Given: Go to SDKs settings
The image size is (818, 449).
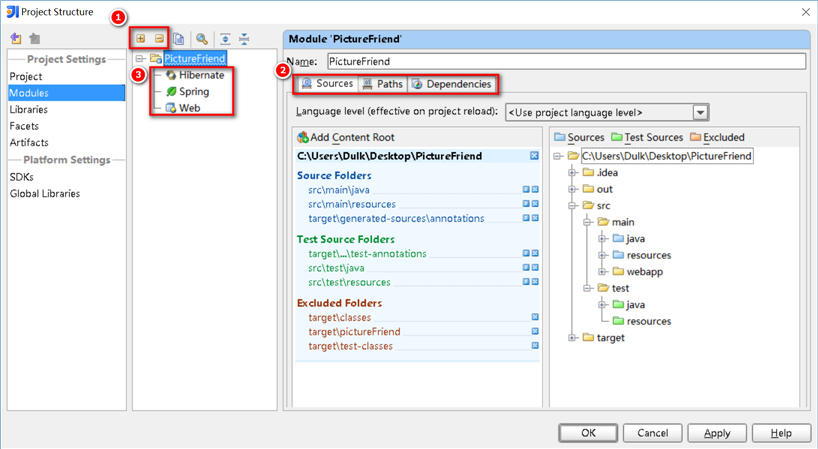Looking at the screenshot, I should click(x=21, y=177).
